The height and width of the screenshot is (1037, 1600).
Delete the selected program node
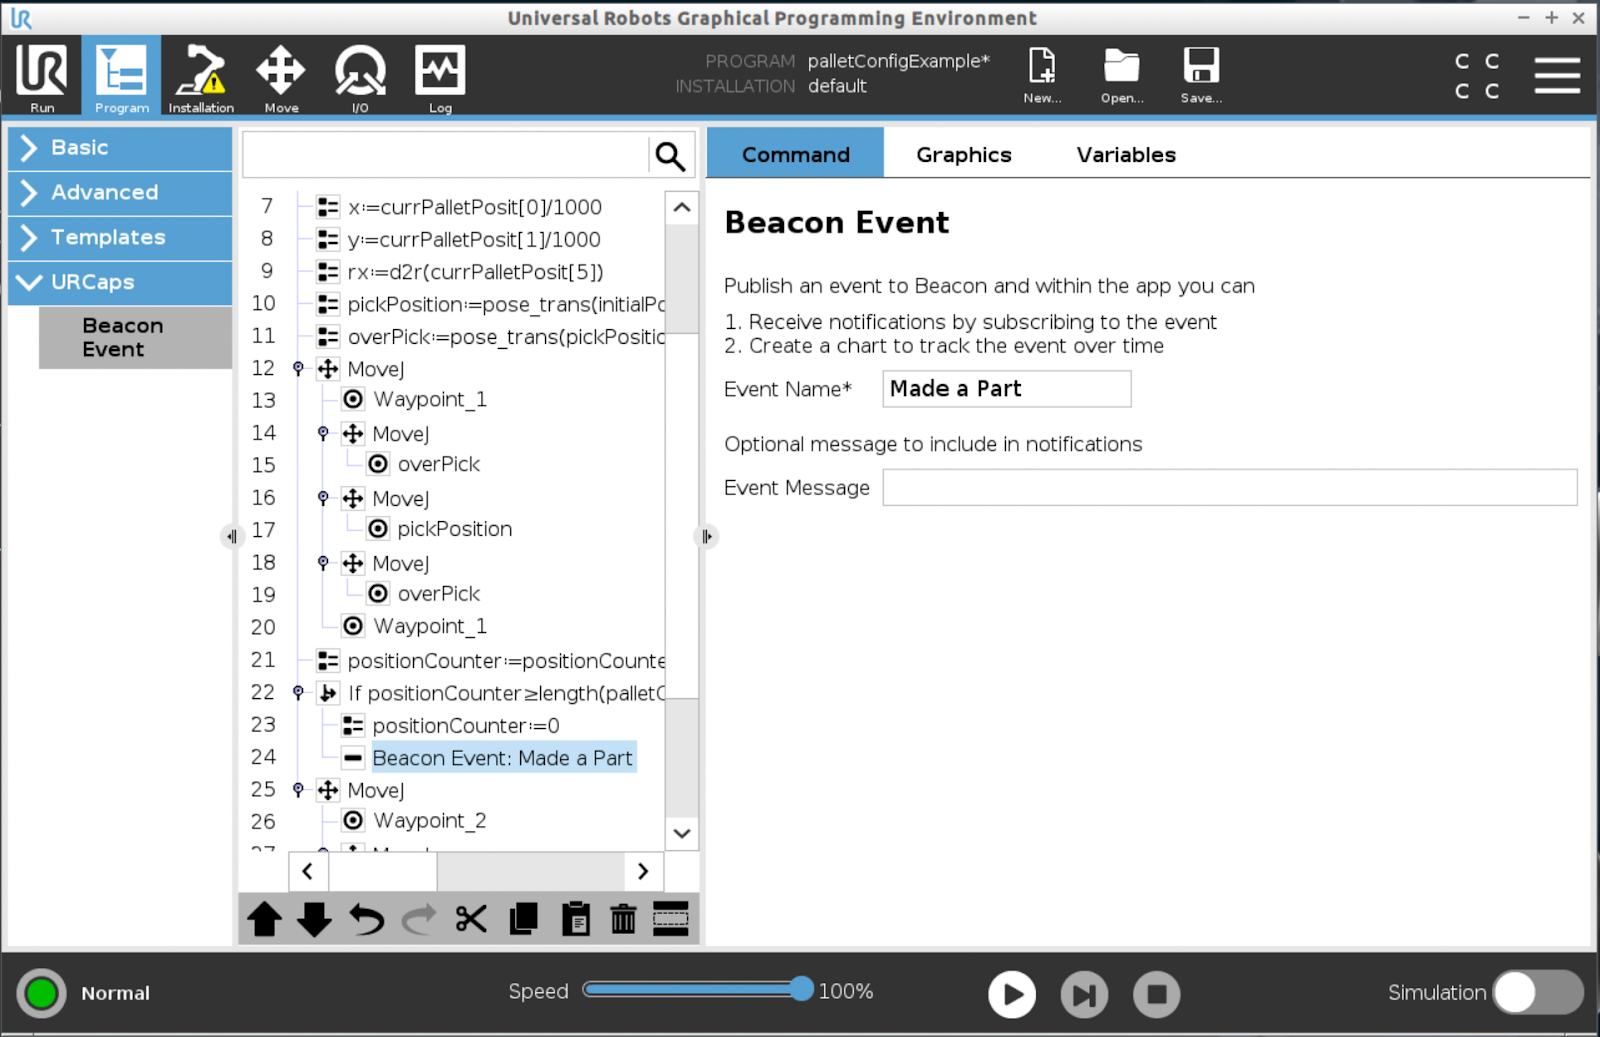[623, 919]
